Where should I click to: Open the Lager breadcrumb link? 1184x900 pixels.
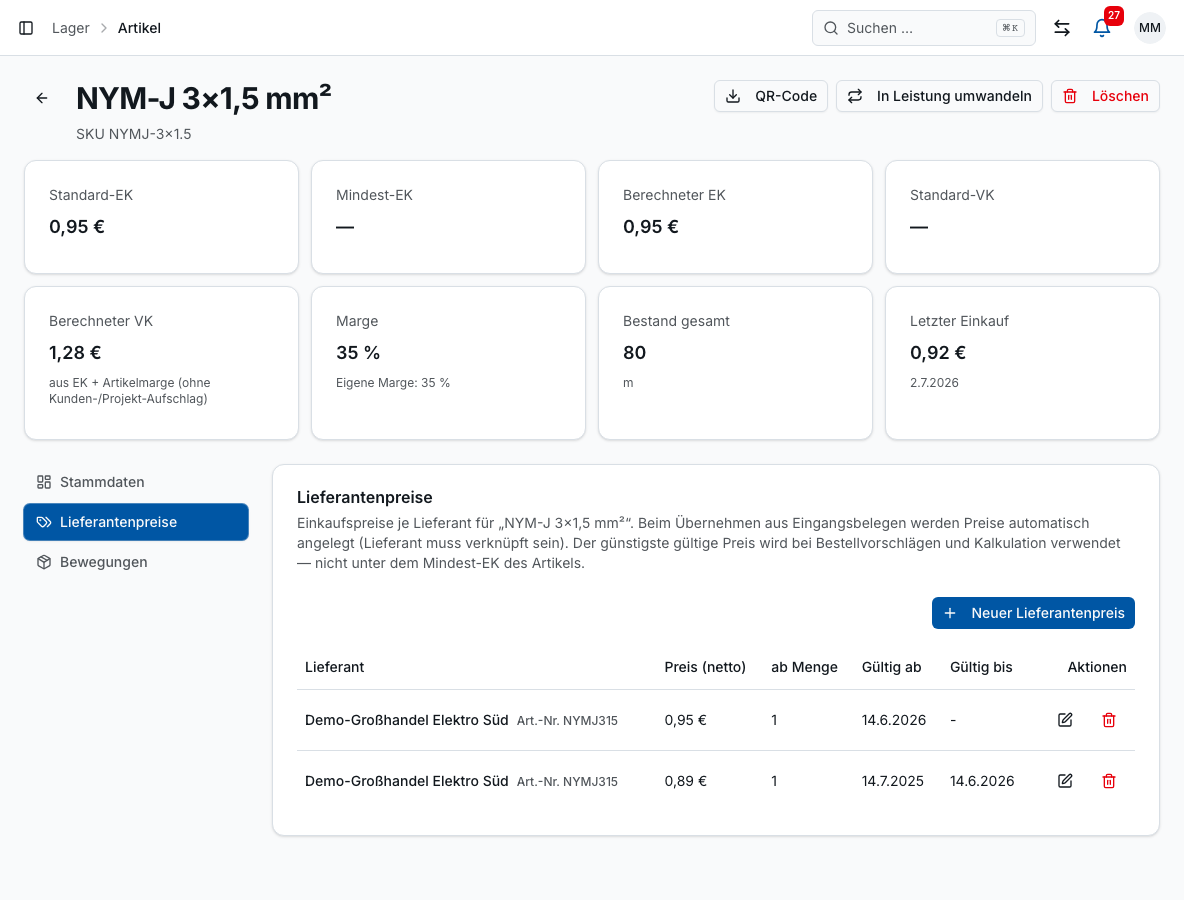[70, 28]
